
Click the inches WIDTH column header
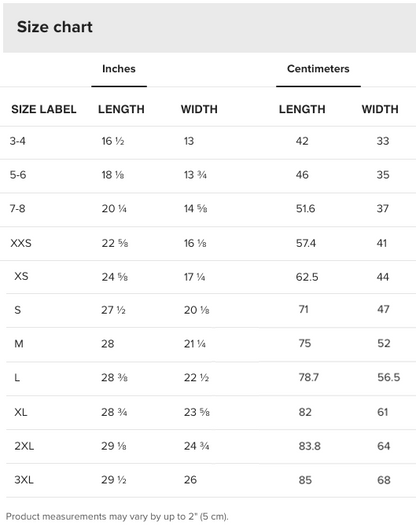point(199,109)
